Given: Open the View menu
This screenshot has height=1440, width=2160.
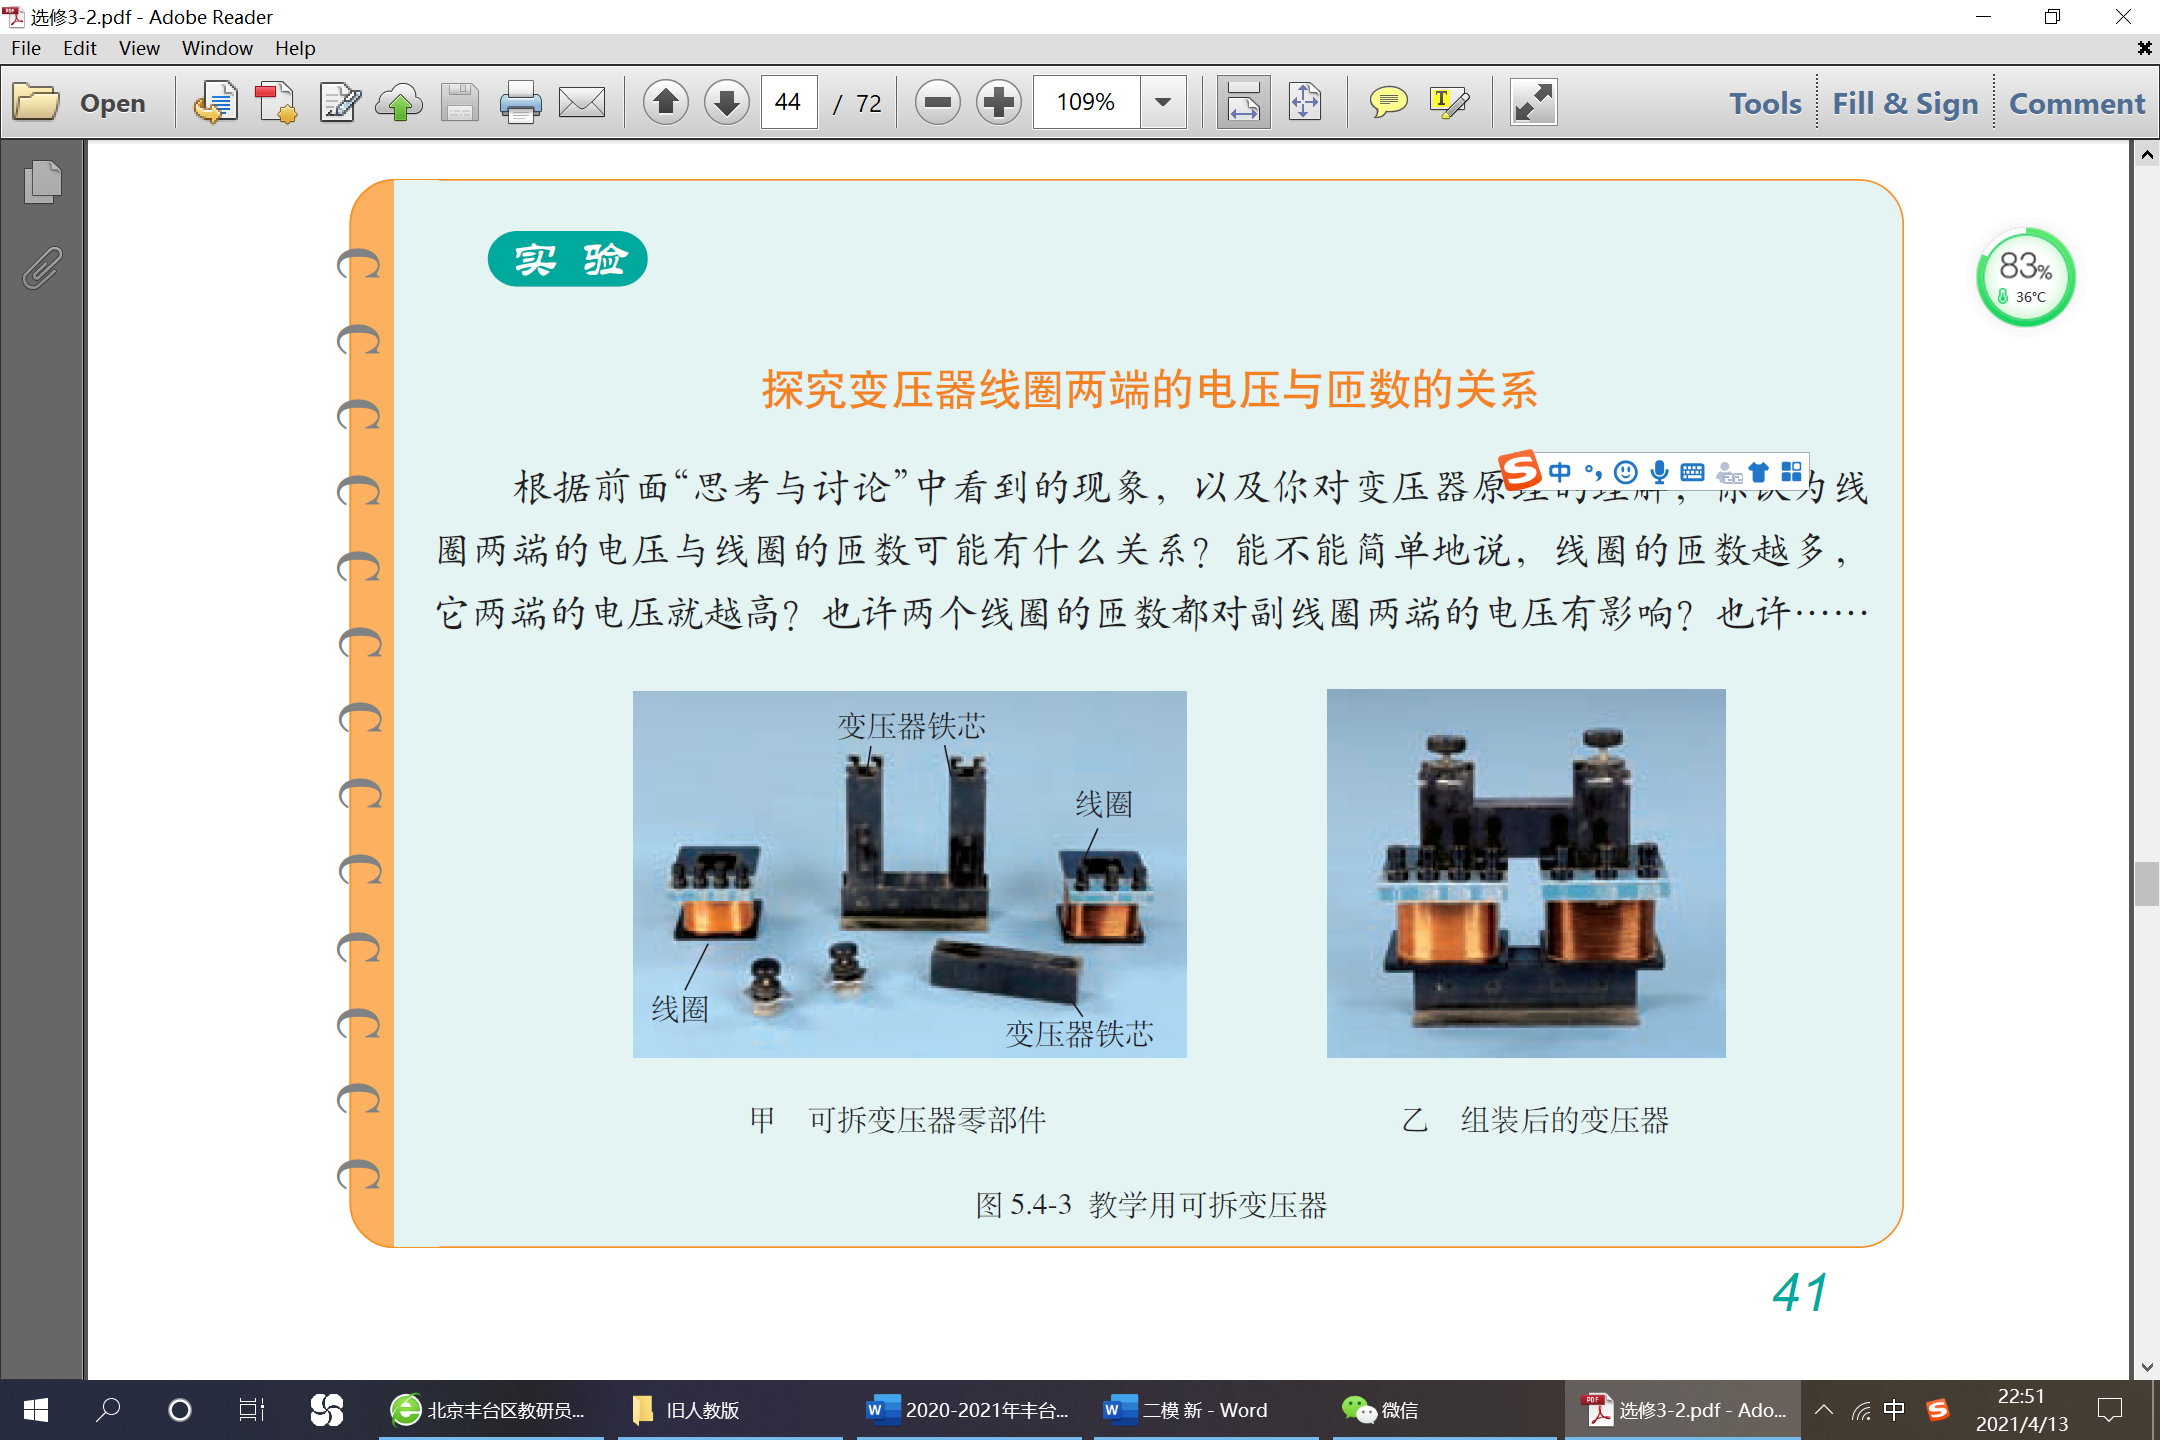Looking at the screenshot, I should coord(139,48).
